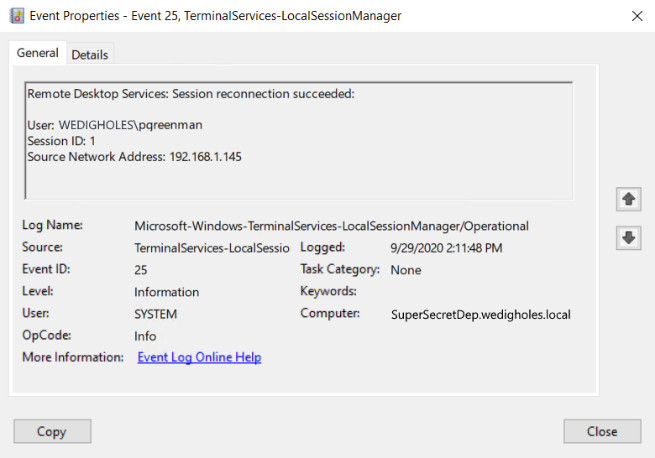Click the up arrow for previous event
The image size is (655, 458).
click(628, 199)
